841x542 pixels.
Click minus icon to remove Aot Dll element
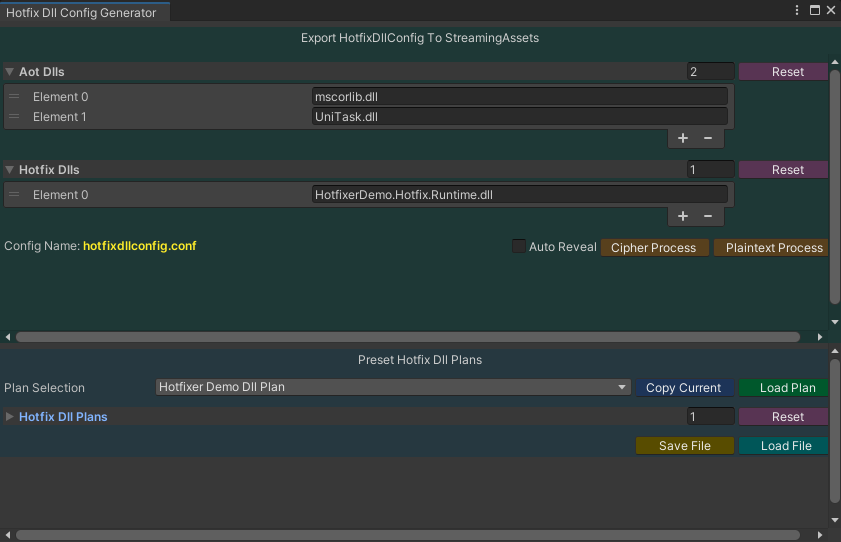coord(708,138)
